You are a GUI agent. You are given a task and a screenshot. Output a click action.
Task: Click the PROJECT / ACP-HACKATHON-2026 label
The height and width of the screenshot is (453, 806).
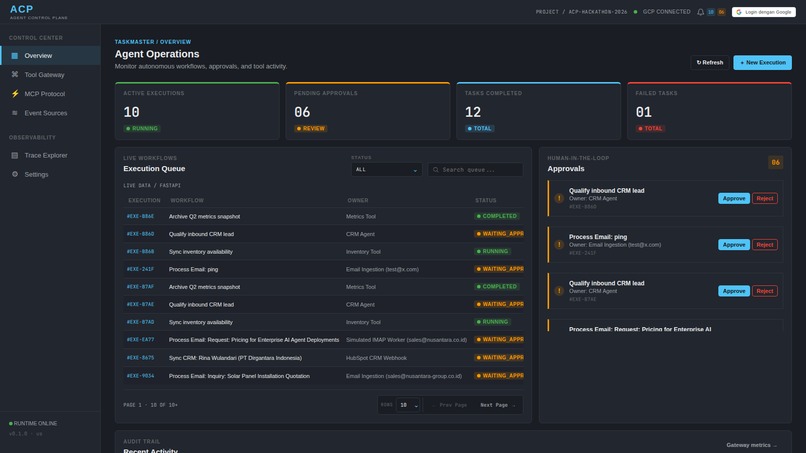[581, 12]
